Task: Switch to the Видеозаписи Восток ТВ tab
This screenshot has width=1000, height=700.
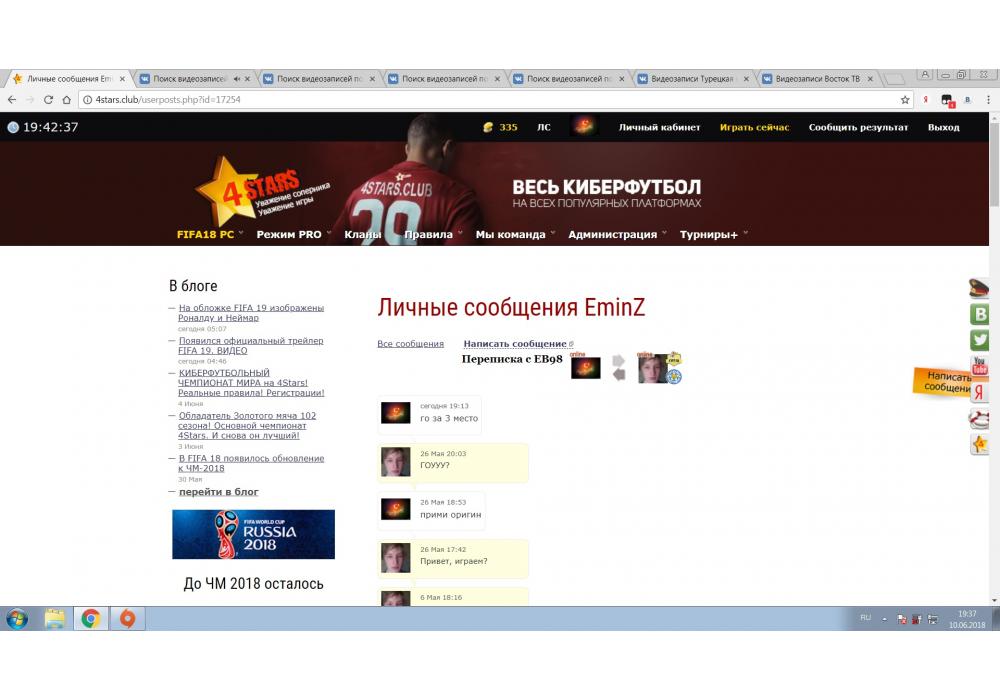Action: [x=817, y=78]
